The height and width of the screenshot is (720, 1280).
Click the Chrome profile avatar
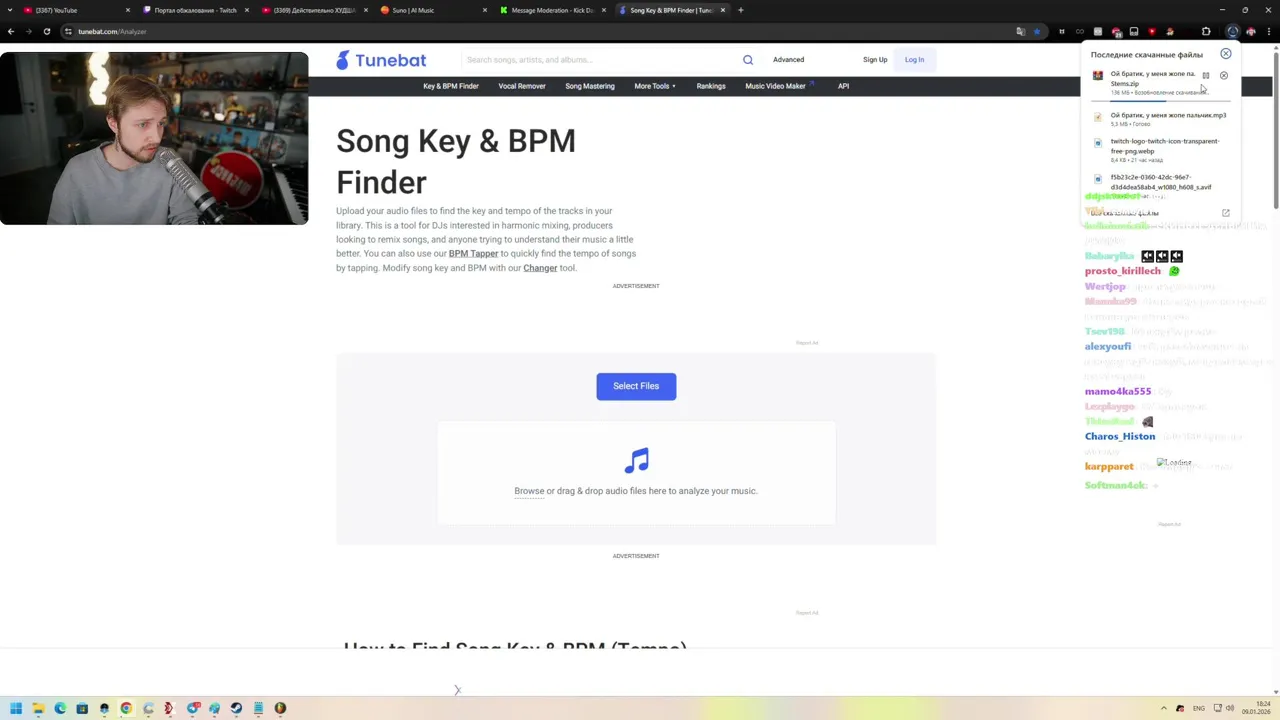[1251, 31]
